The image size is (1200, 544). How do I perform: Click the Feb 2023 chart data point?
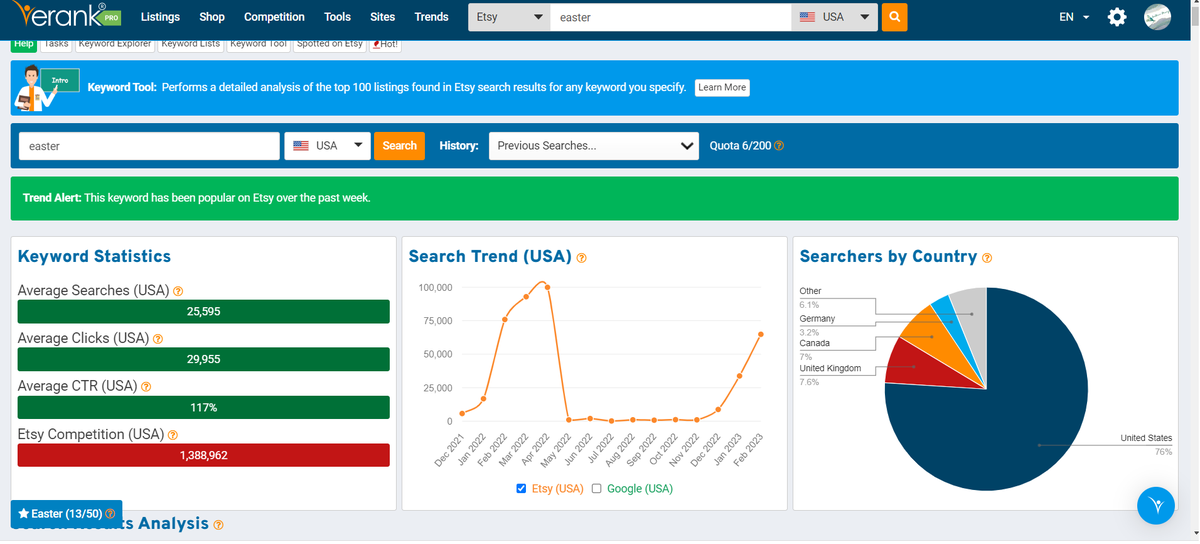pyautogui.click(x=761, y=334)
